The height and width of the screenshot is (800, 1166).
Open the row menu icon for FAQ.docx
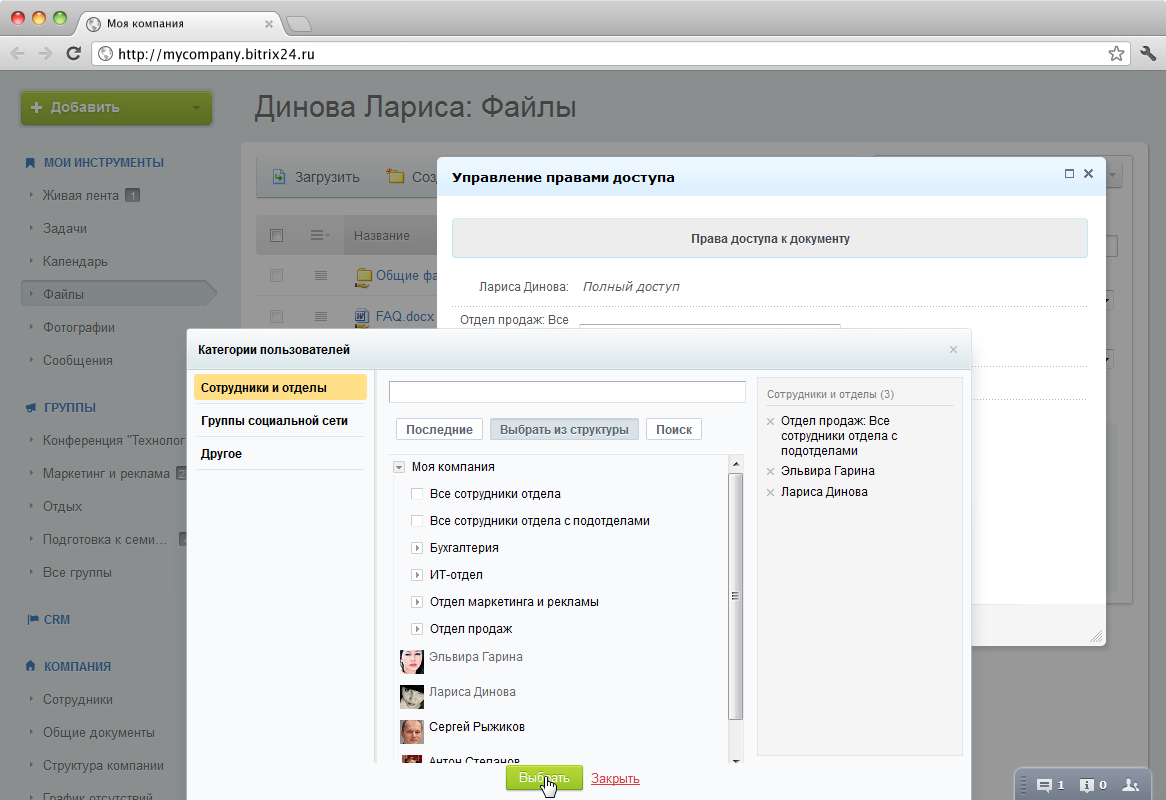coord(321,317)
